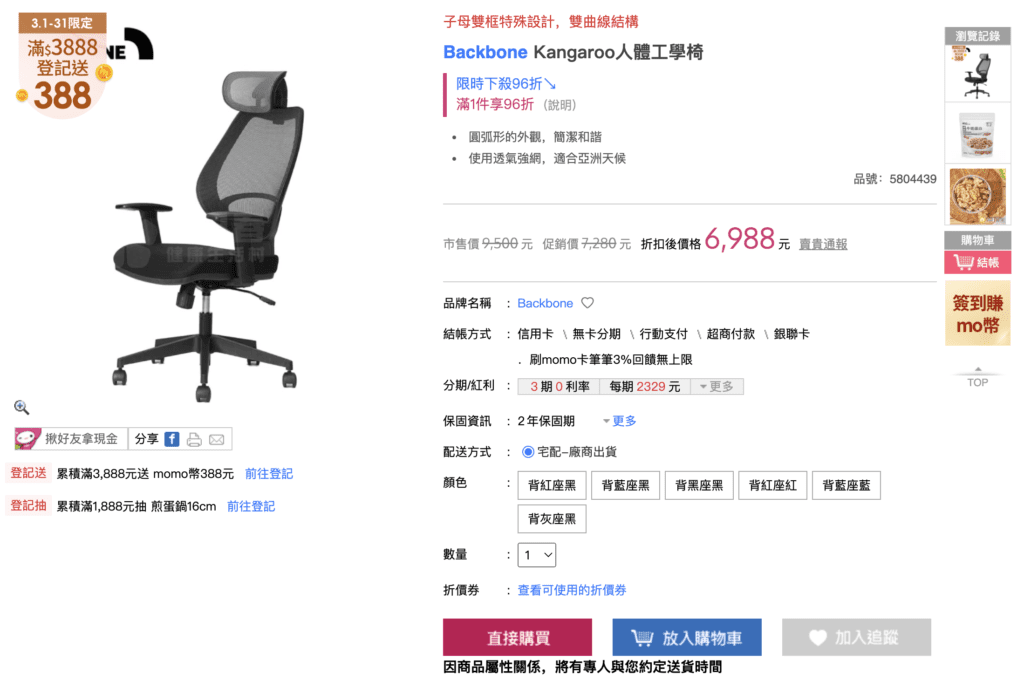Click the 直接購買 buy now button
Screen dimensions: 1024x681
pyautogui.click(x=517, y=637)
